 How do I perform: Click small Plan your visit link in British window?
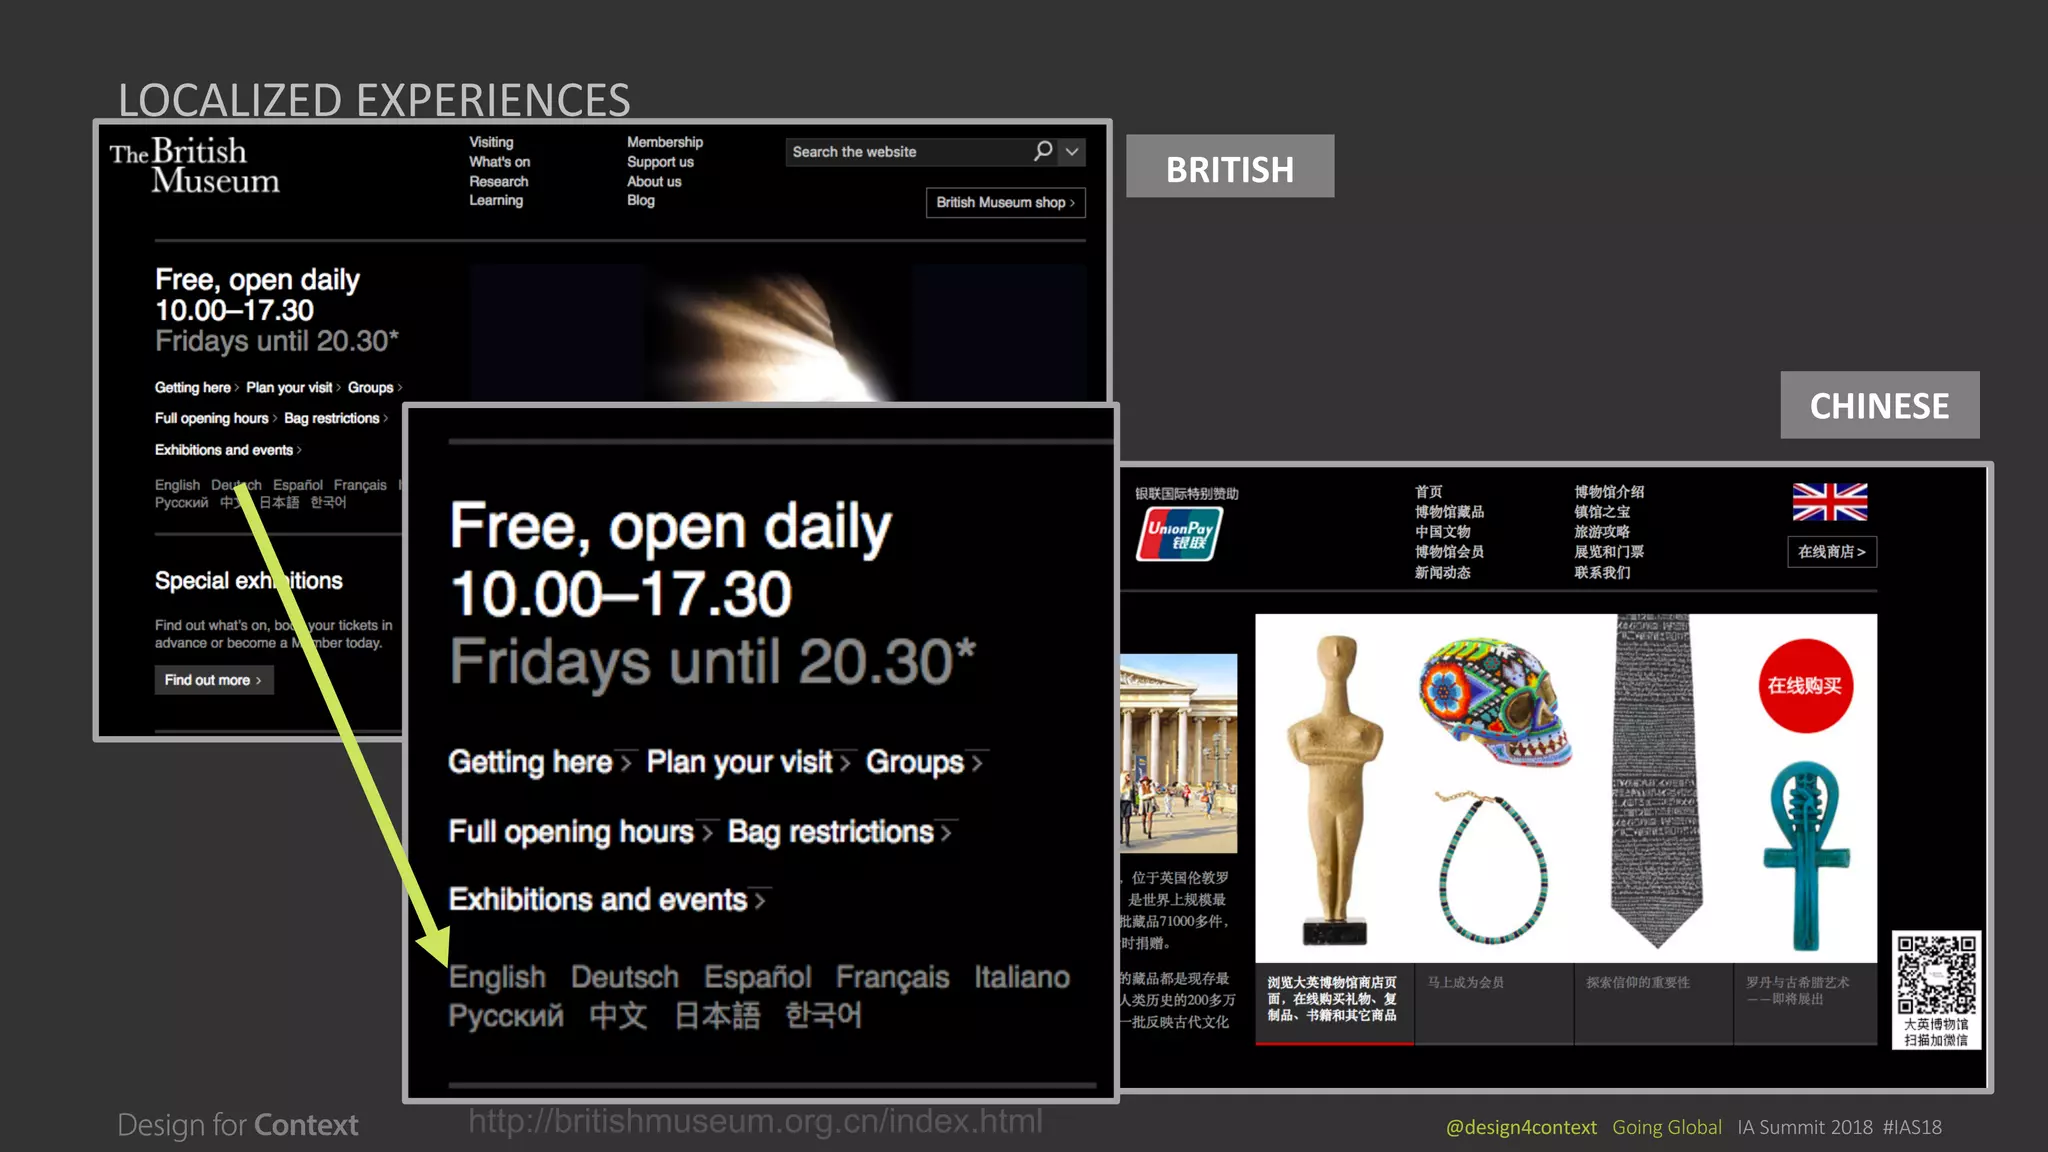pos(293,388)
